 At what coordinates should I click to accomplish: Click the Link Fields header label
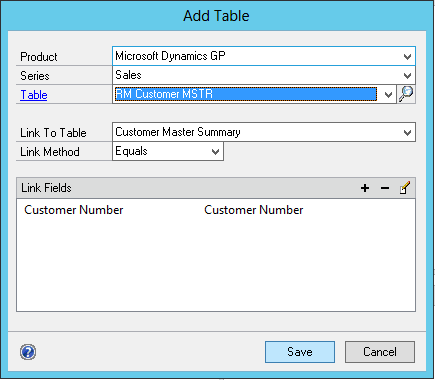46,188
